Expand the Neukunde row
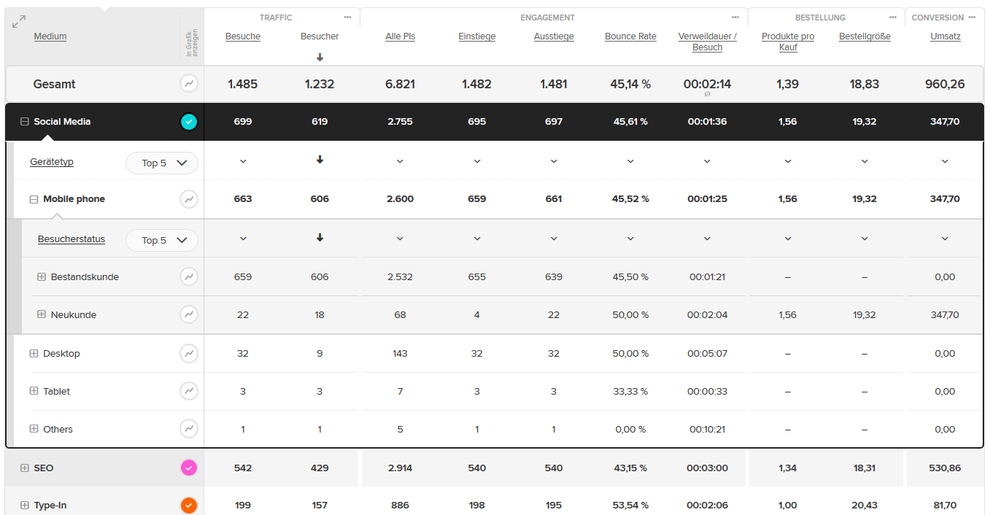Image resolution: width=990 pixels, height=515 pixels. pyautogui.click(x=42, y=314)
